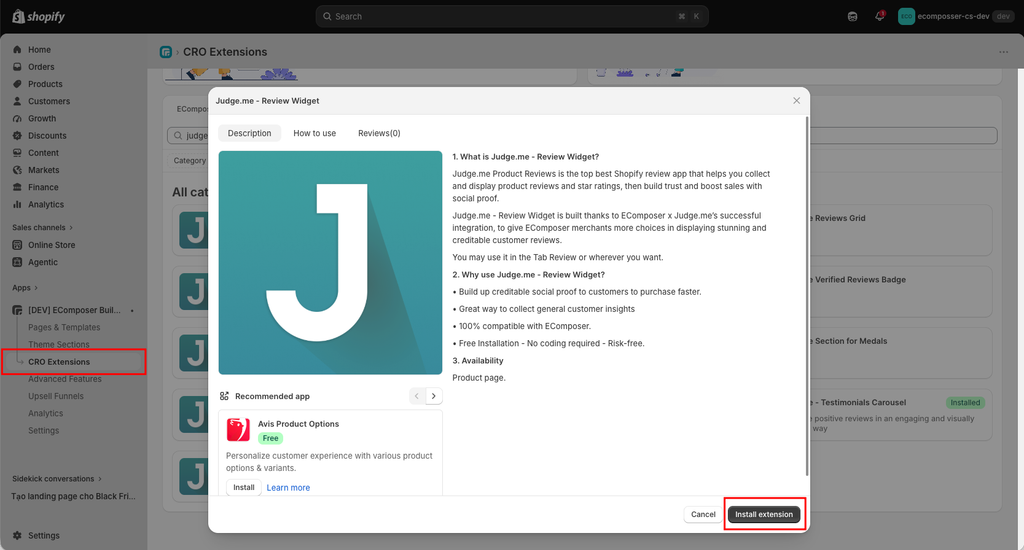The width and height of the screenshot is (1024, 550).
Task: Close the Judge.me dialog
Action: pos(796,101)
